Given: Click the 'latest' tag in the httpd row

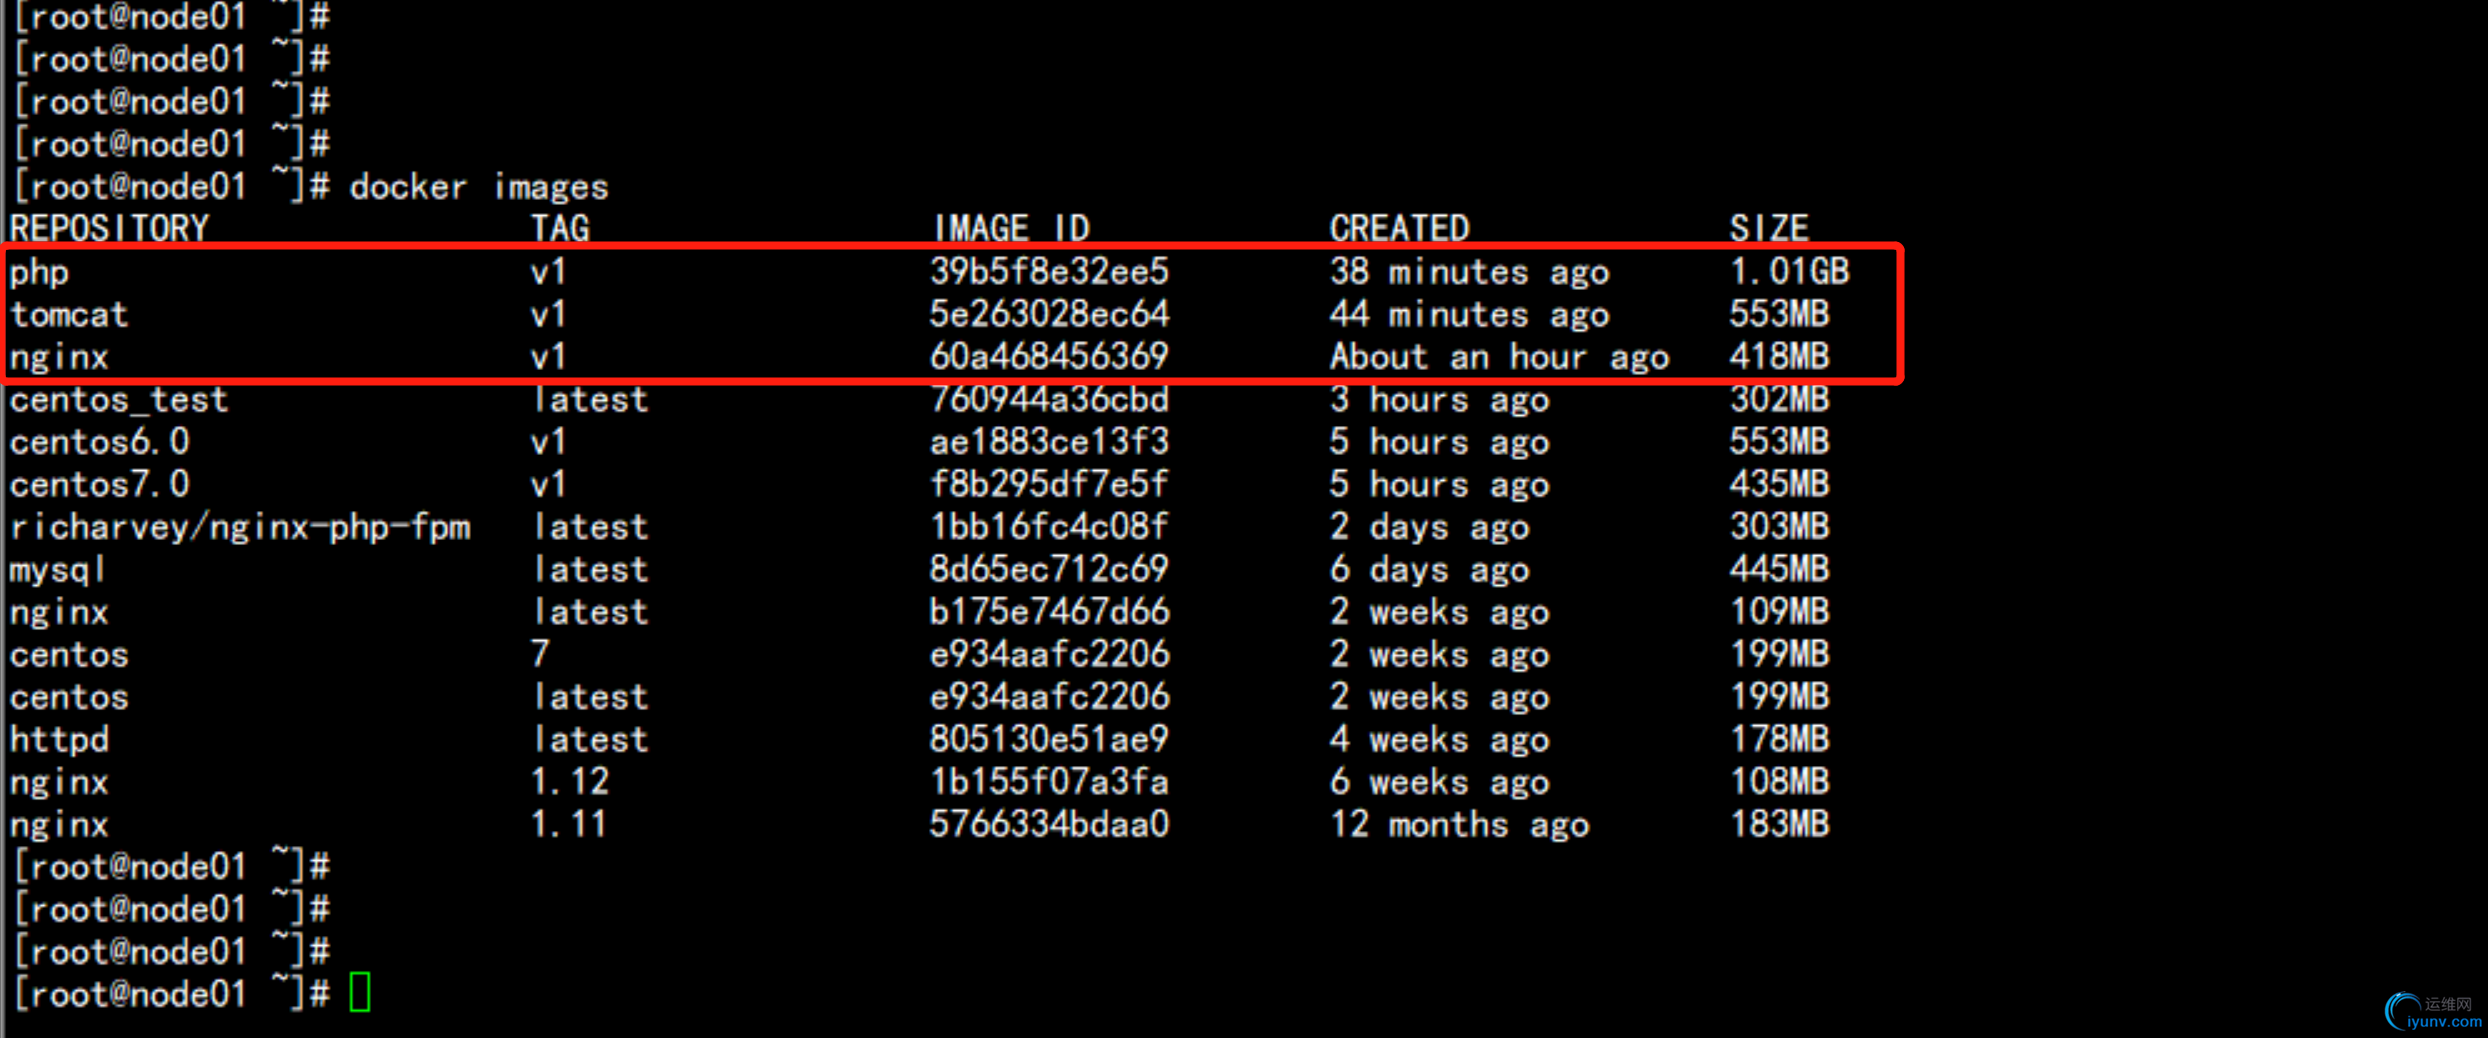Looking at the screenshot, I should pos(590,740).
